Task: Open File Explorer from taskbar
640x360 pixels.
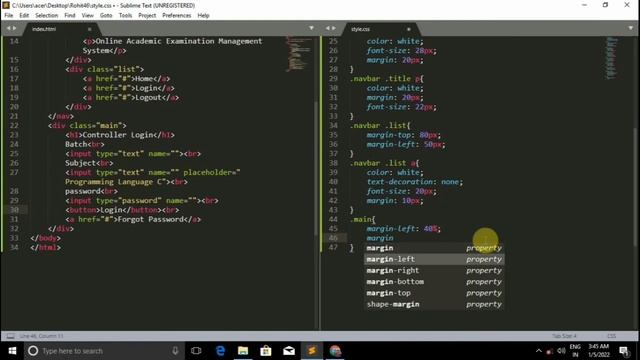Action: (243, 351)
